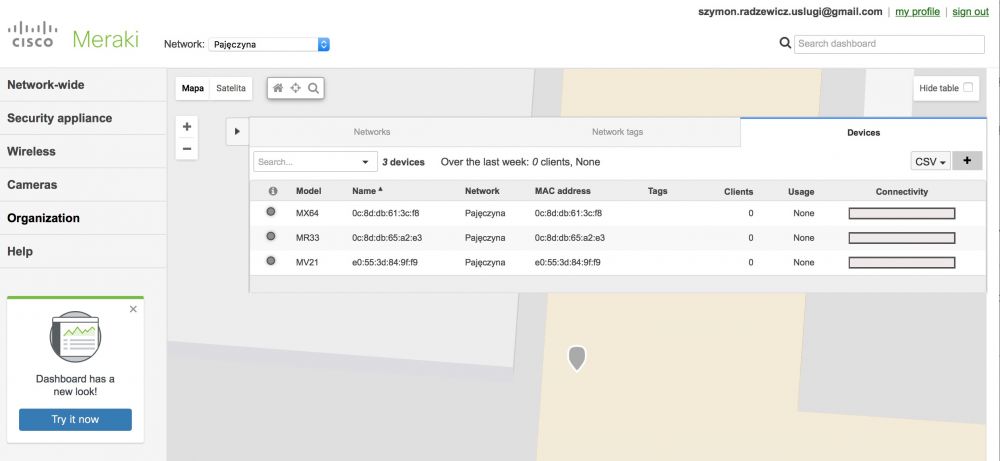The height and width of the screenshot is (461, 1000).
Task: Open the Cameras menu
Action: click(83, 184)
